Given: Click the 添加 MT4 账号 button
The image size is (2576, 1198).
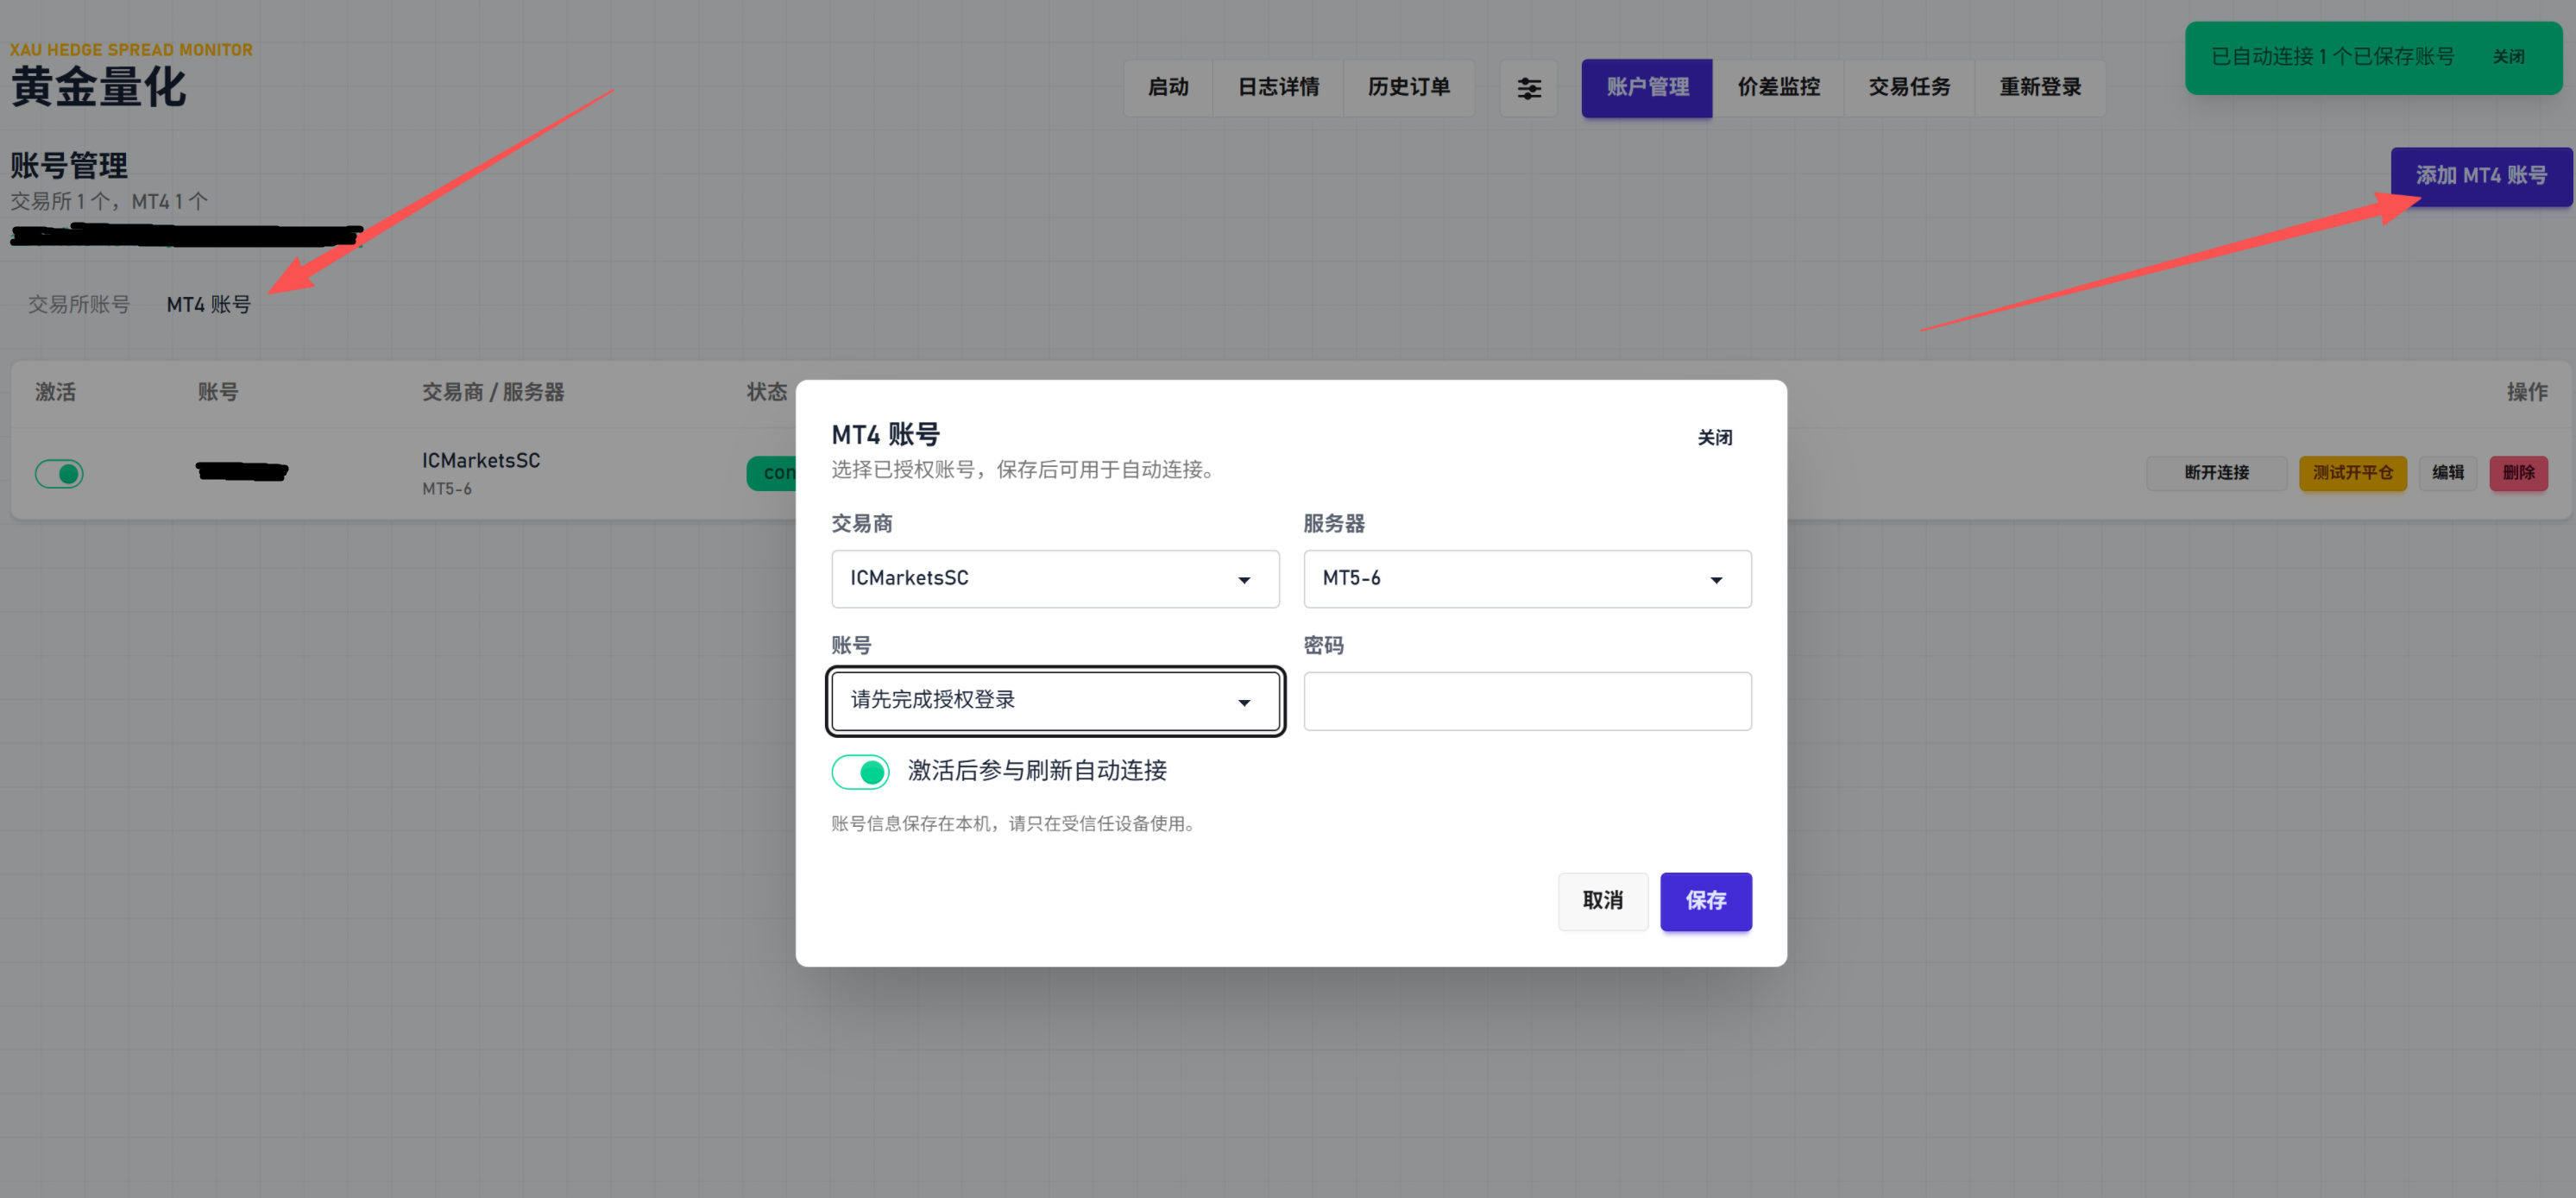Looking at the screenshot, I should [x=2480, y=176].
